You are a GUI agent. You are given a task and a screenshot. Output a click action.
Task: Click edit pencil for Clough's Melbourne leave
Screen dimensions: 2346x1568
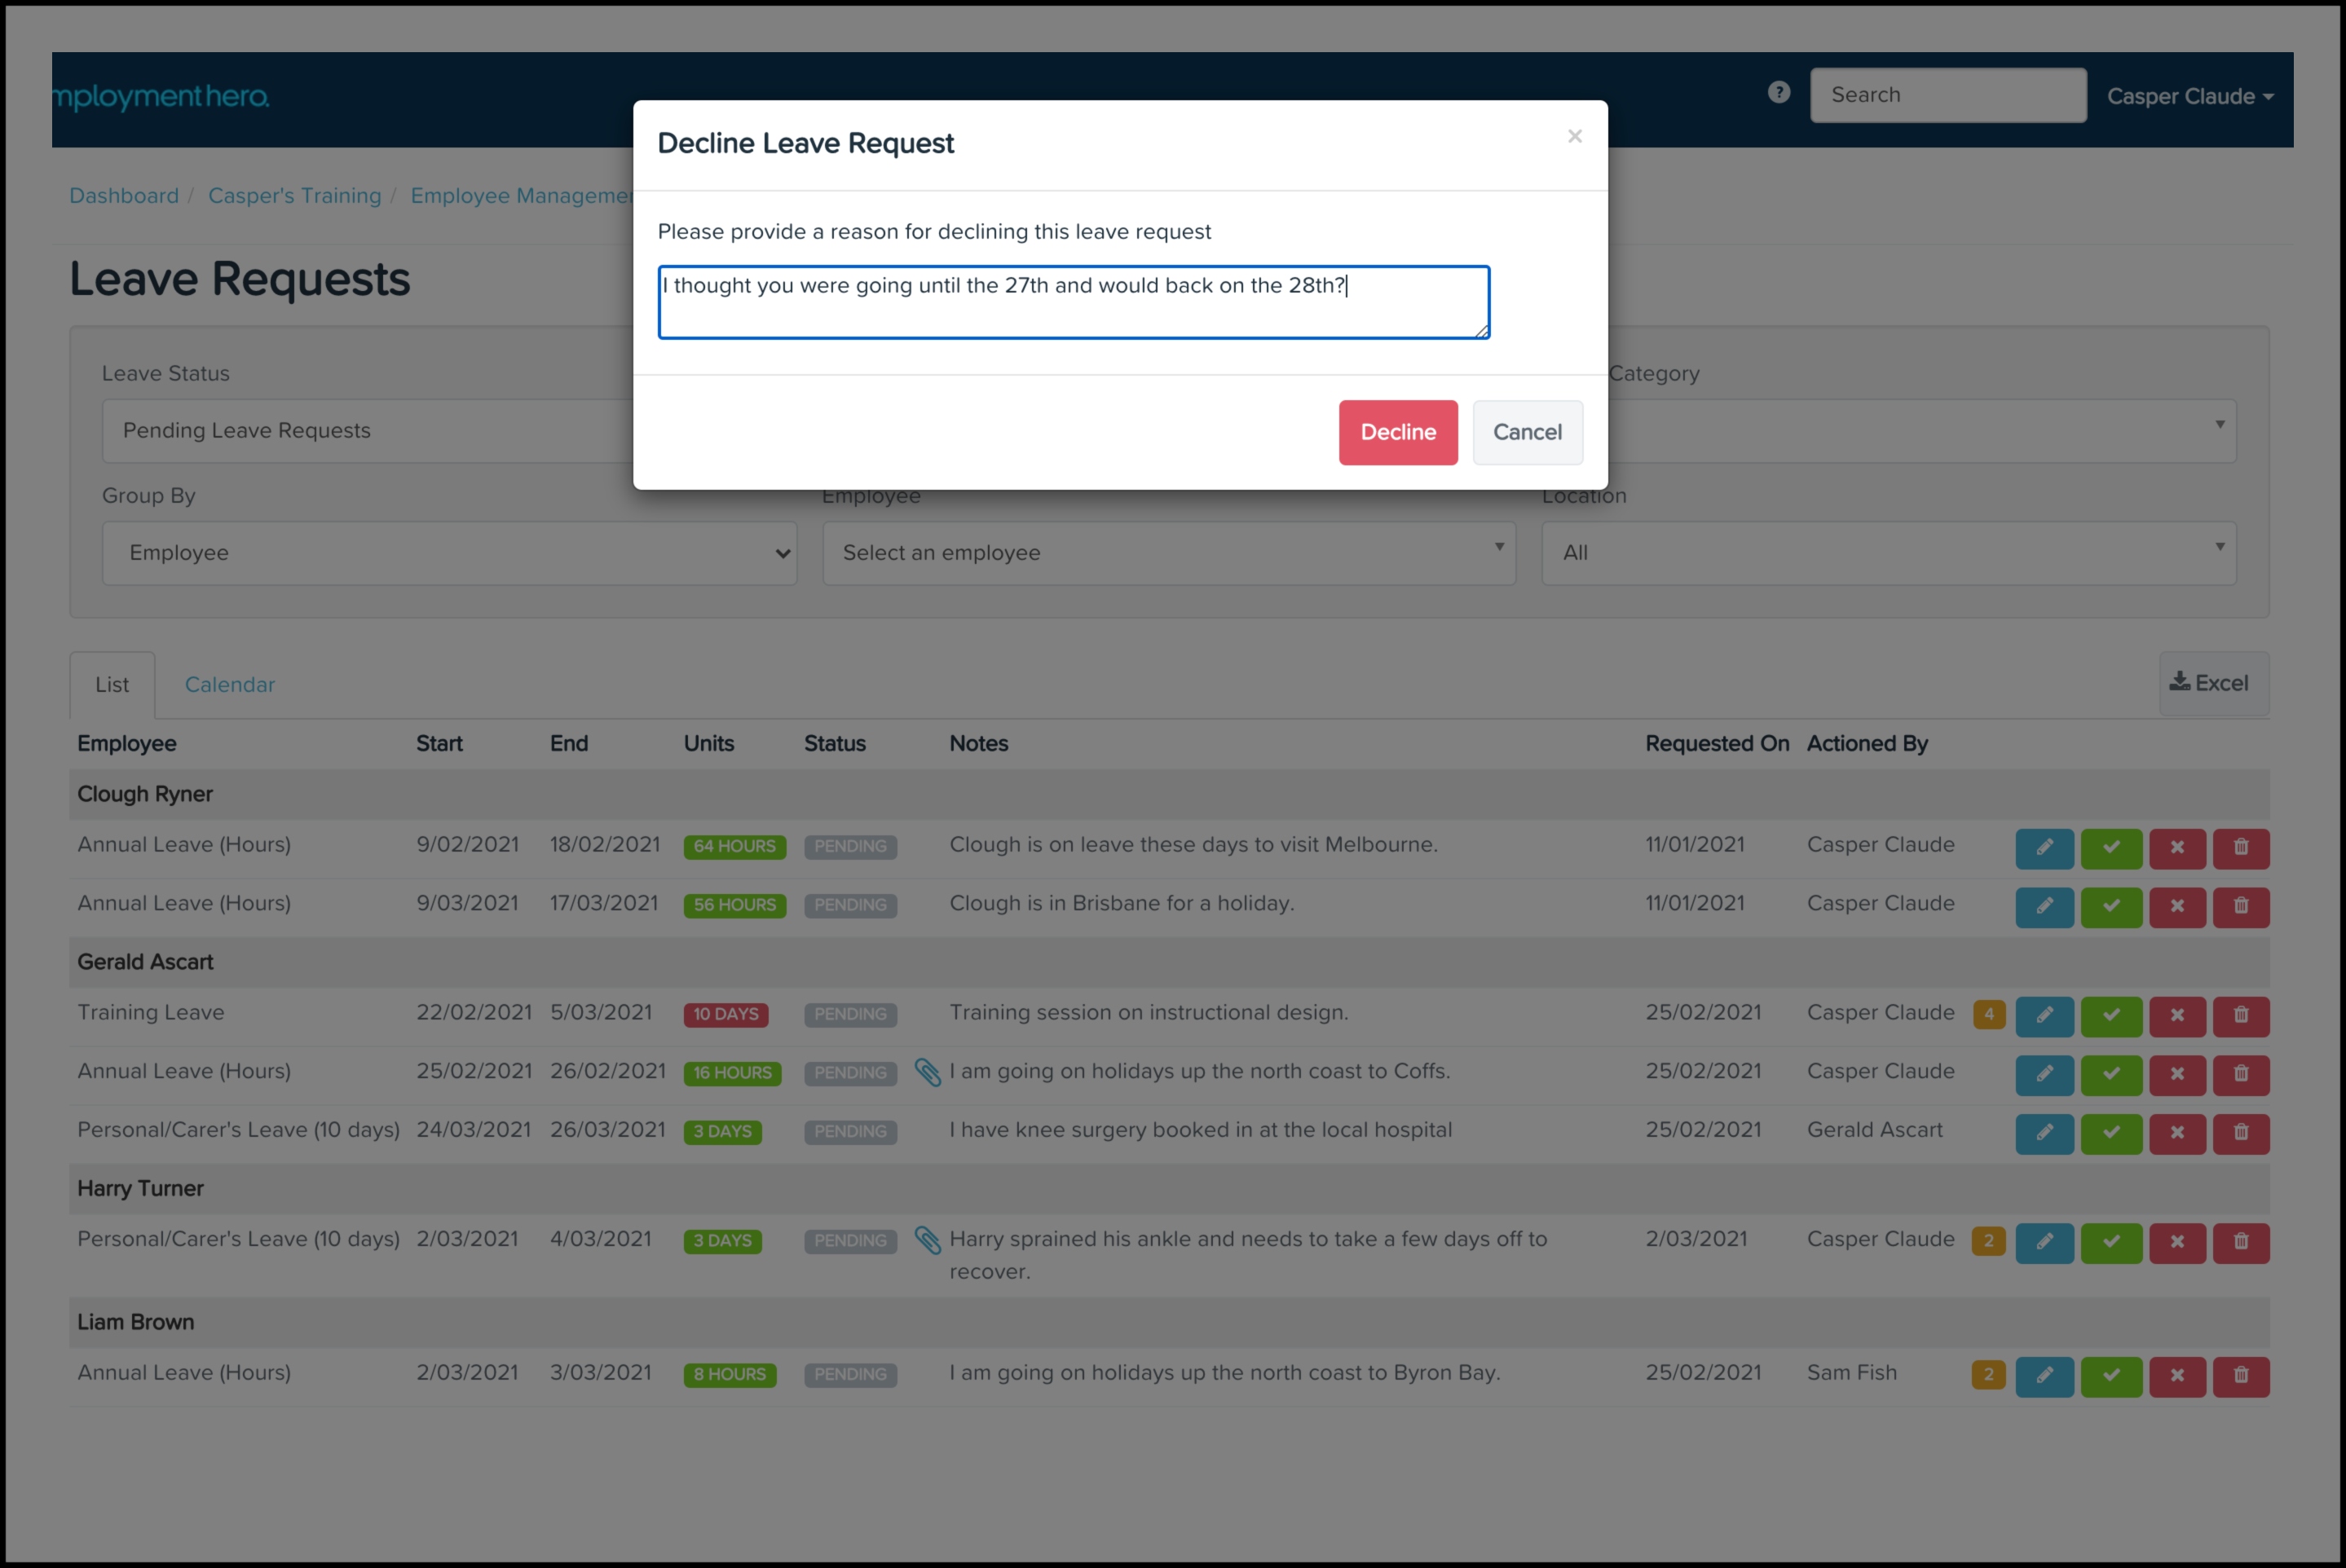[2044, 847]
